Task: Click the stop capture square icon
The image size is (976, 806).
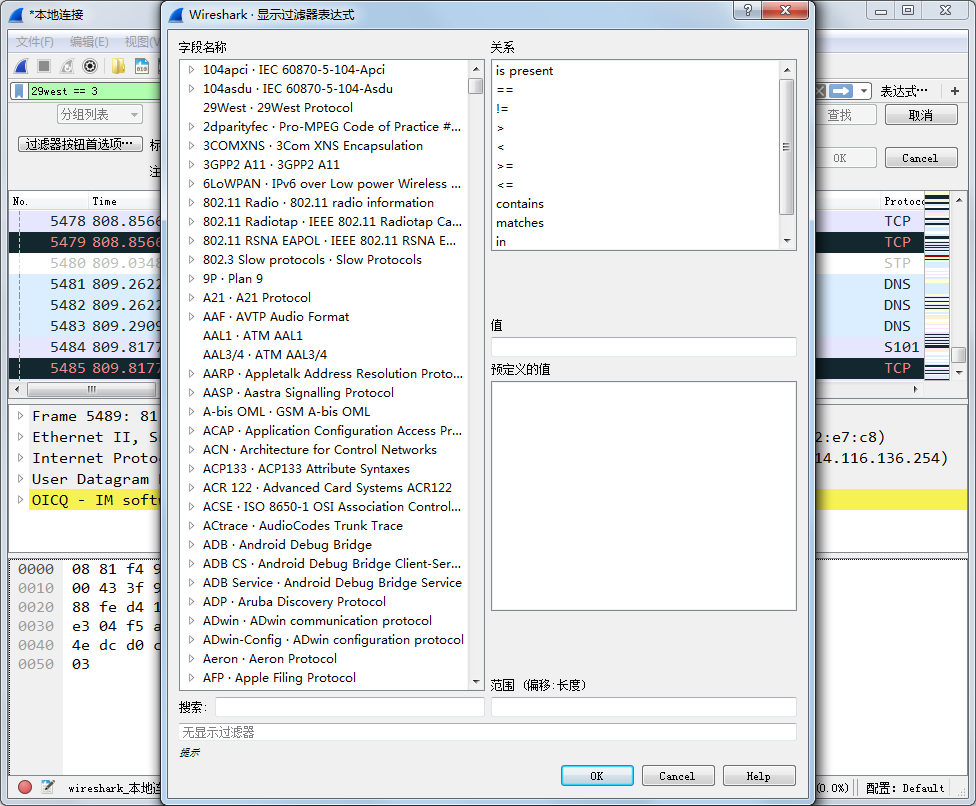Action: tap(44, 66)
